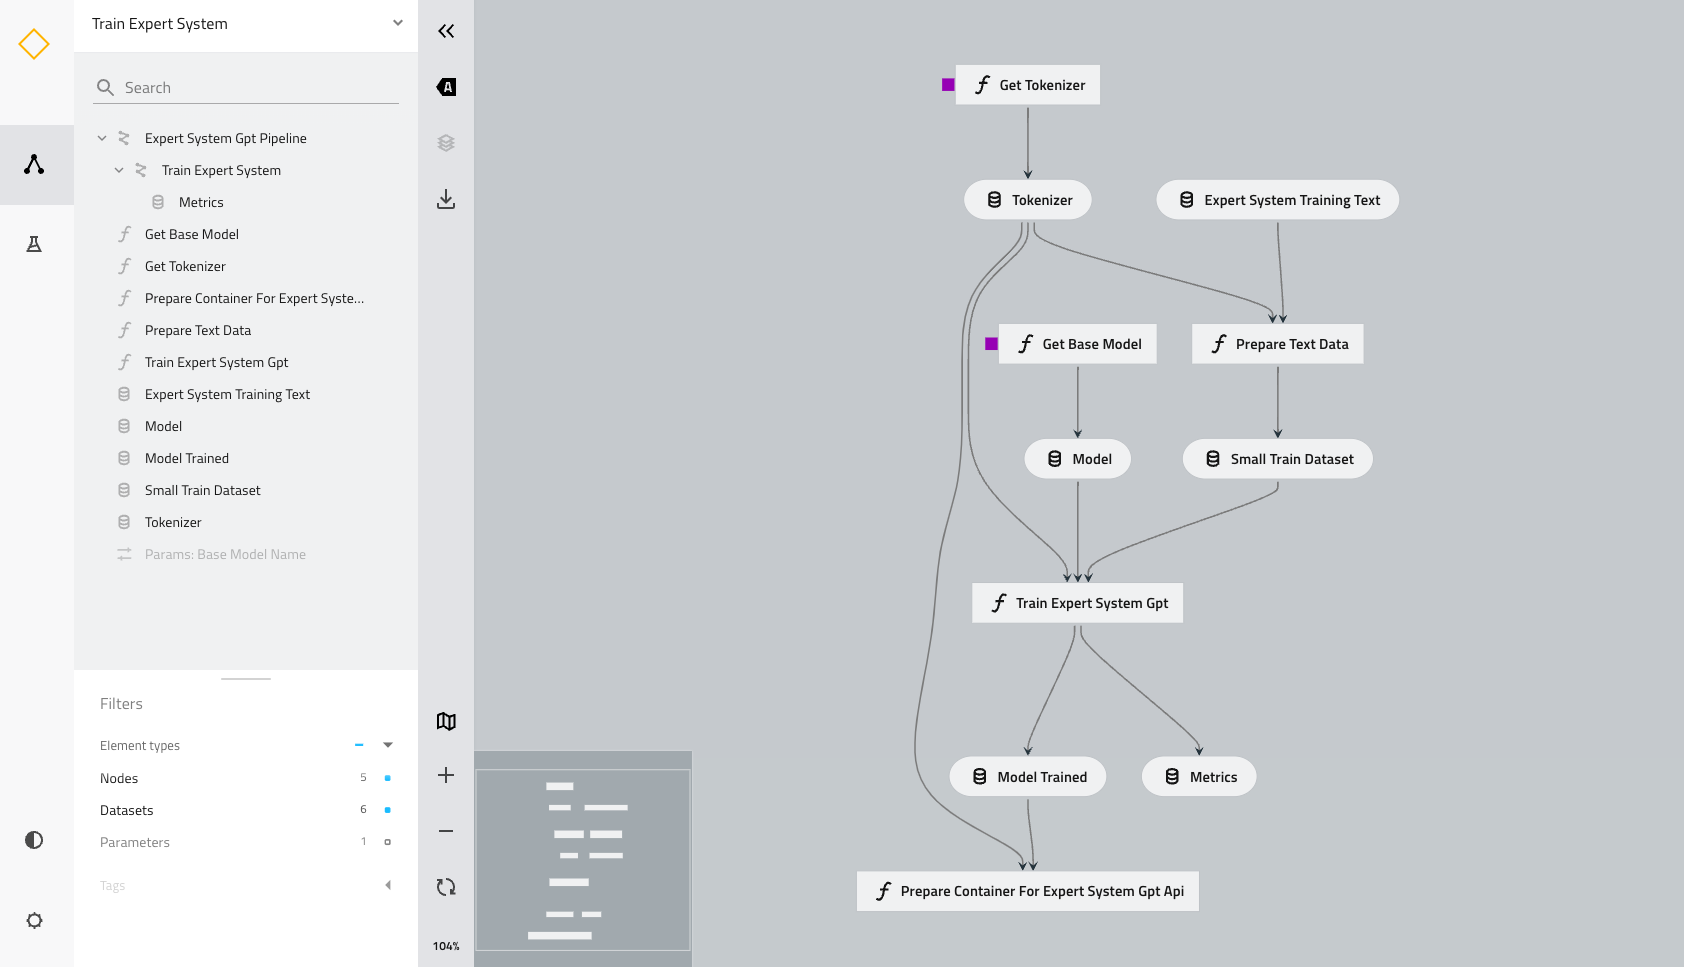Expand the Tags filter section
Viewport: 1684px width, 967px height.
click(388, 885)
